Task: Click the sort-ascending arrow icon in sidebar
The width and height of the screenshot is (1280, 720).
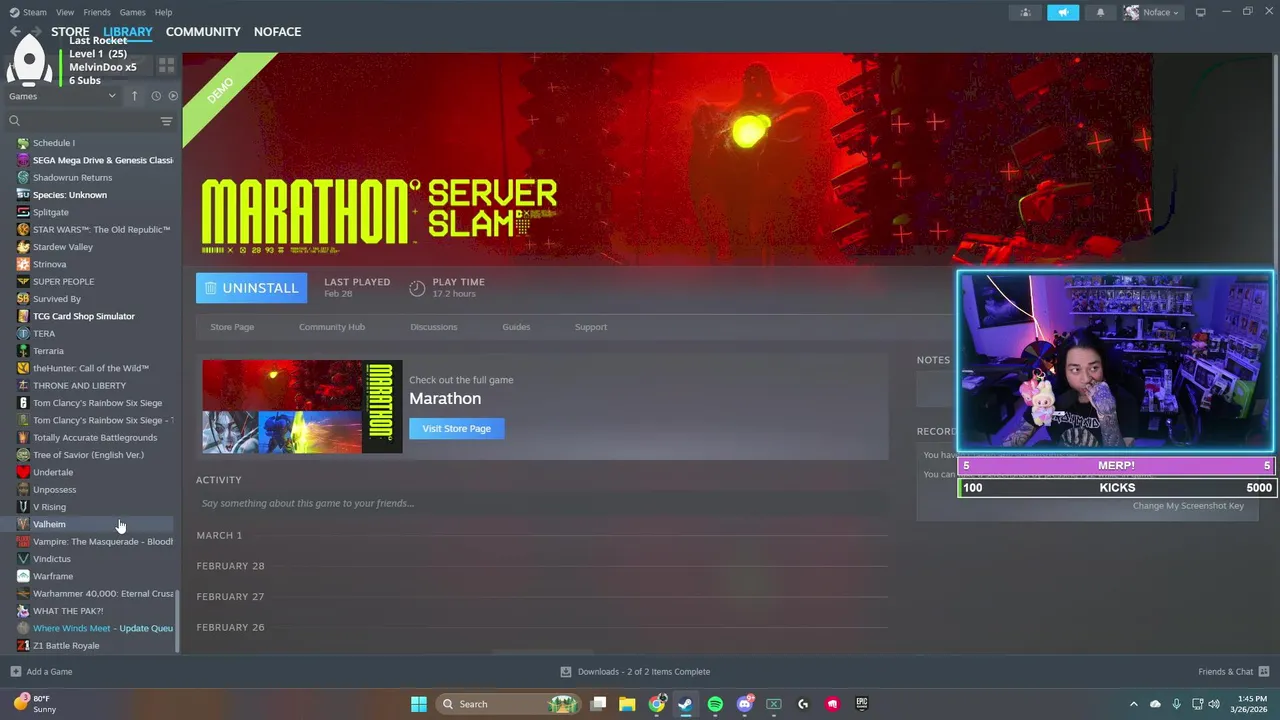Action: point(134,96)
